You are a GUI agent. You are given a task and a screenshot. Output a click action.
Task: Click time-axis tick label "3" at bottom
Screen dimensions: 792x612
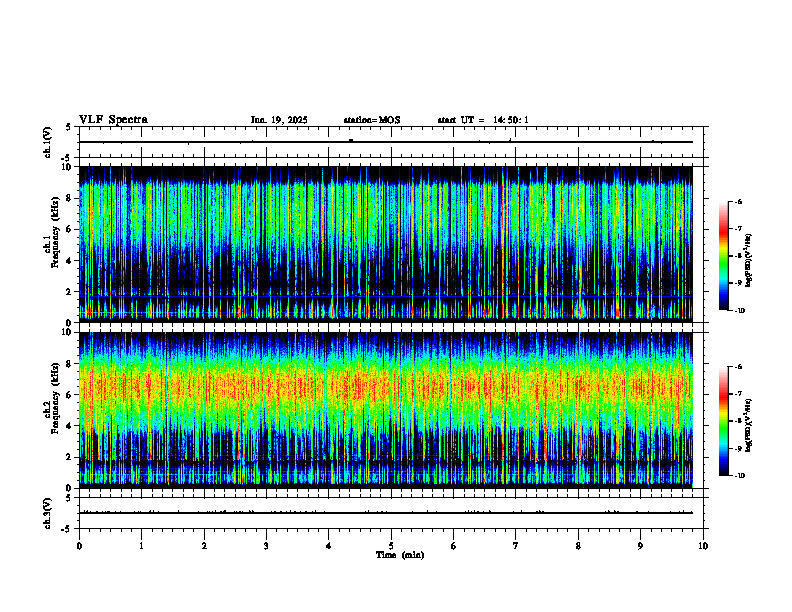(x=266, y=546)
